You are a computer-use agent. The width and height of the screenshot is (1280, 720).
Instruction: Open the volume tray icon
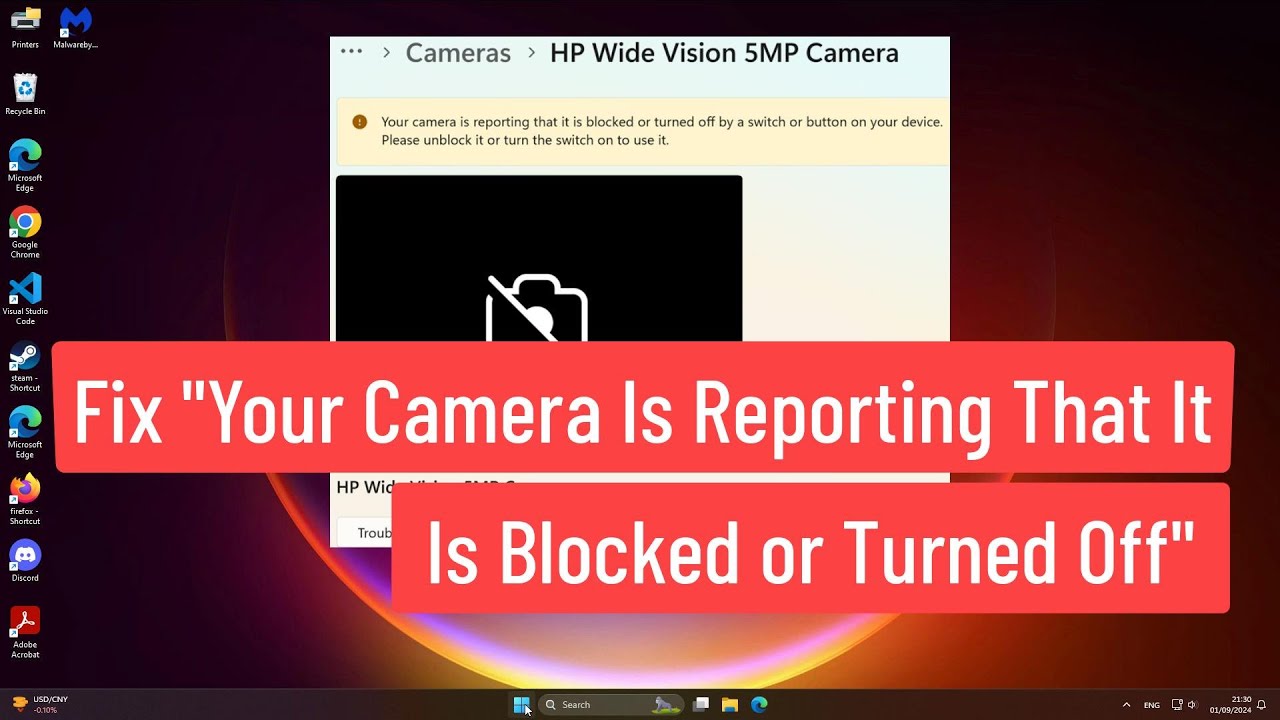(1192, 705)
